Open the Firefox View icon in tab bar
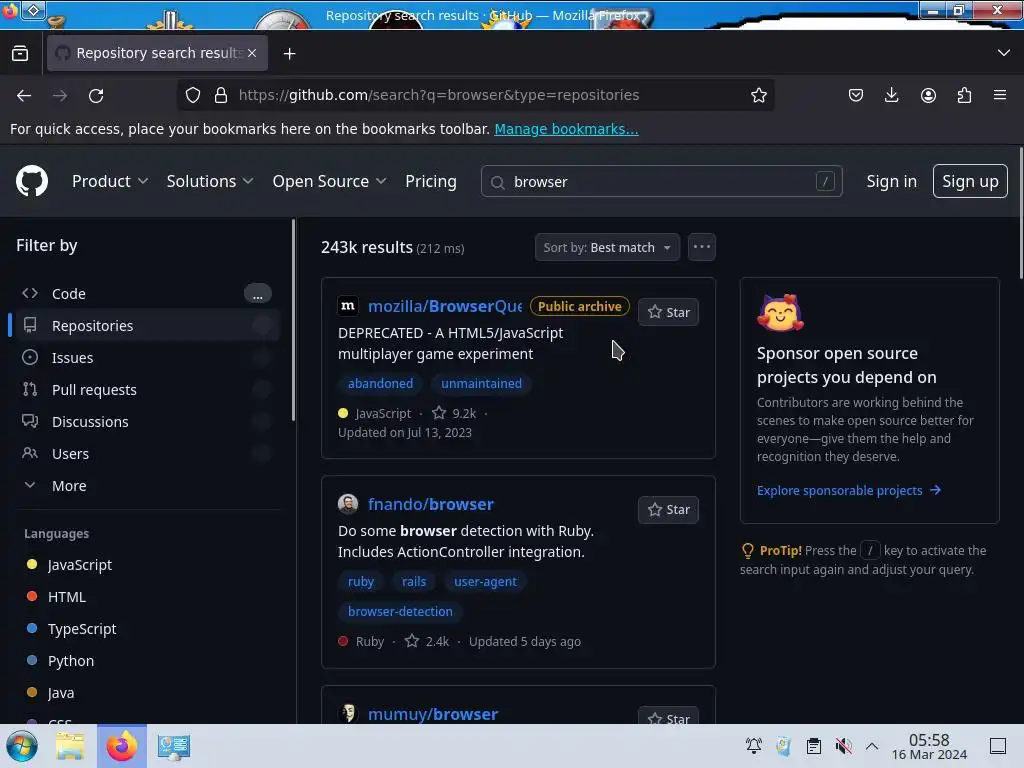1024x768 pixels. [20, 53]
